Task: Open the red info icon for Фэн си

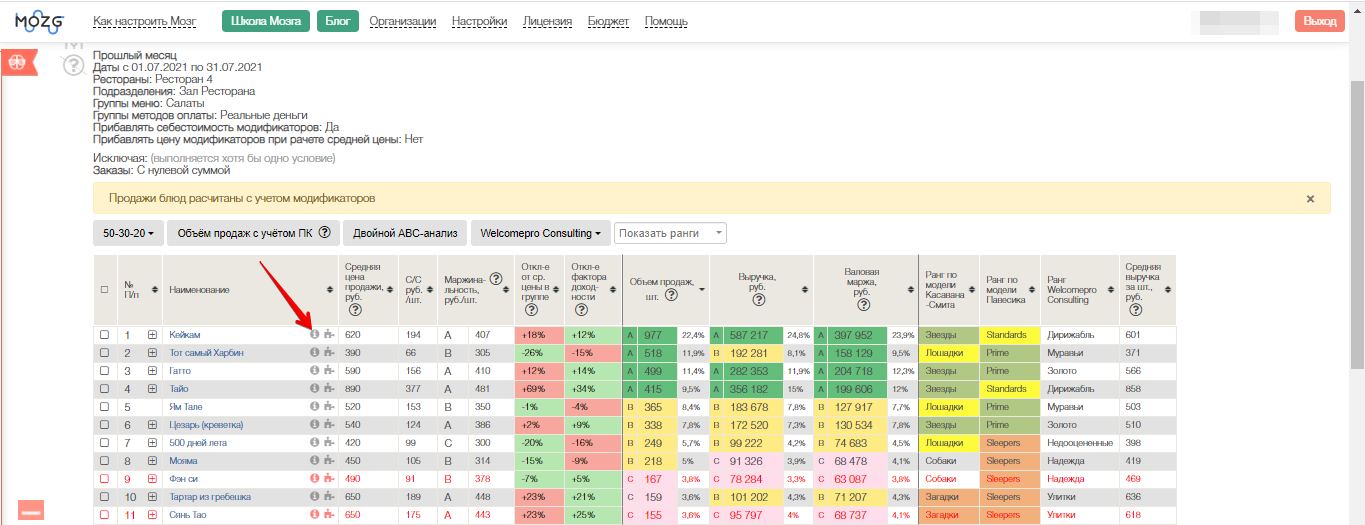Action: tap(314, 479)
